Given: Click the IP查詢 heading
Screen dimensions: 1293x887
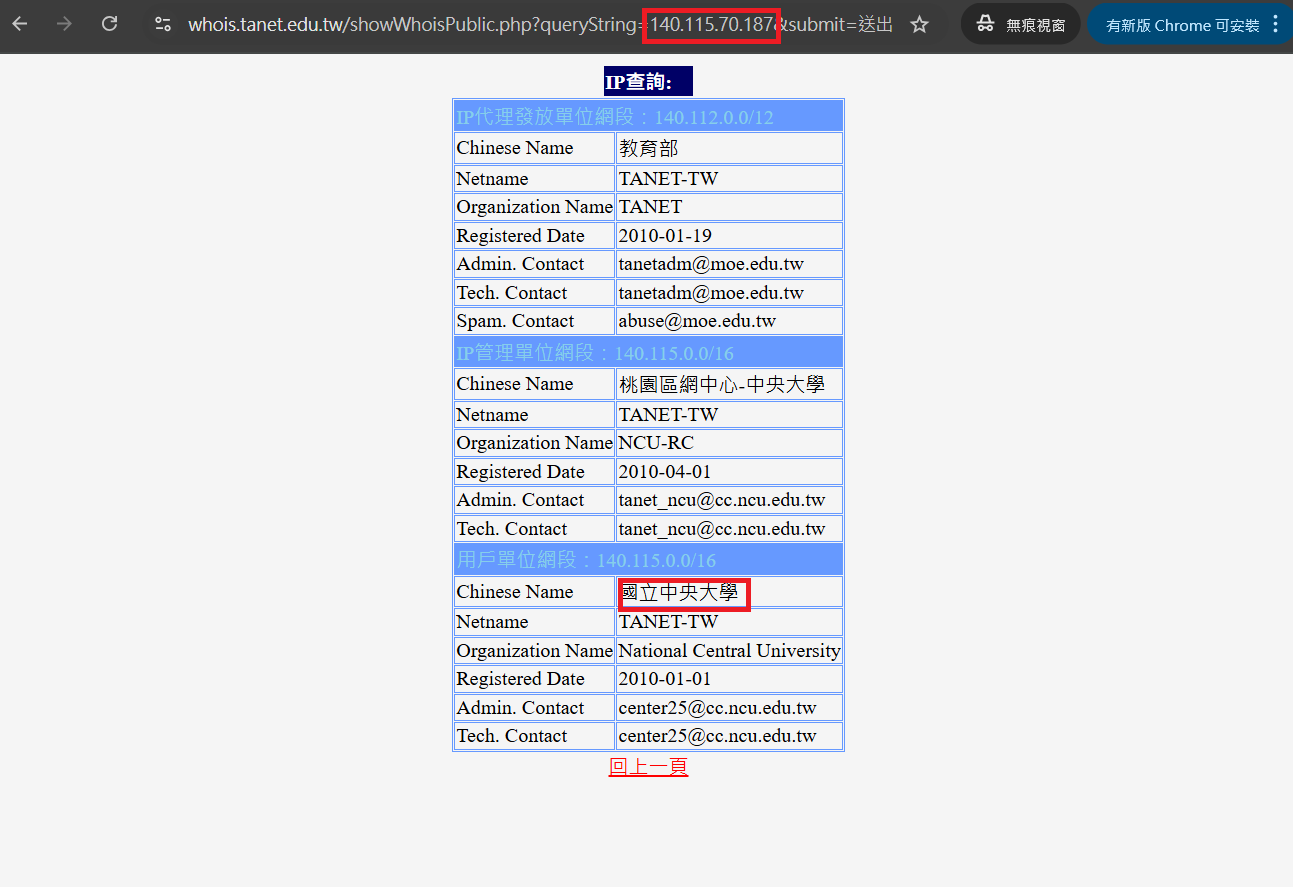Looking at the screenshot, I should (648, 82).
